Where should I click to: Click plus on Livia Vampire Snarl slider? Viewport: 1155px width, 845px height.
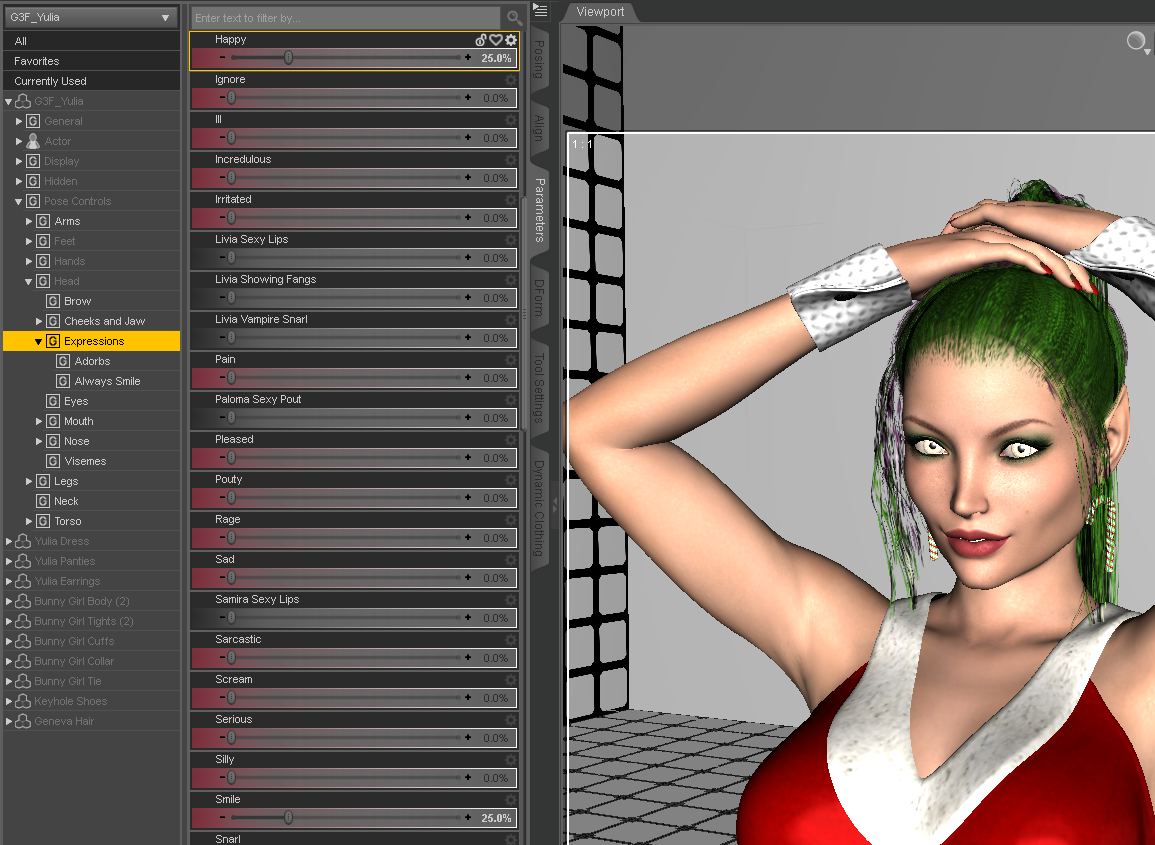[468, 337]
